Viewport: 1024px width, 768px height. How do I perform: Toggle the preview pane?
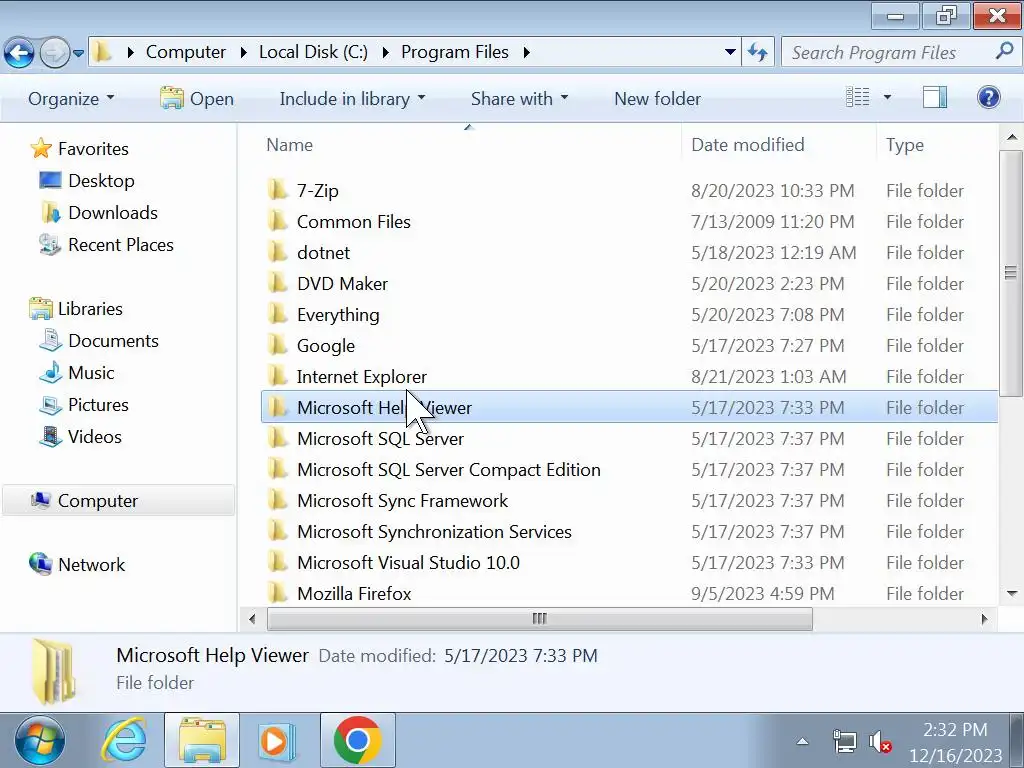tap(935, 97)
